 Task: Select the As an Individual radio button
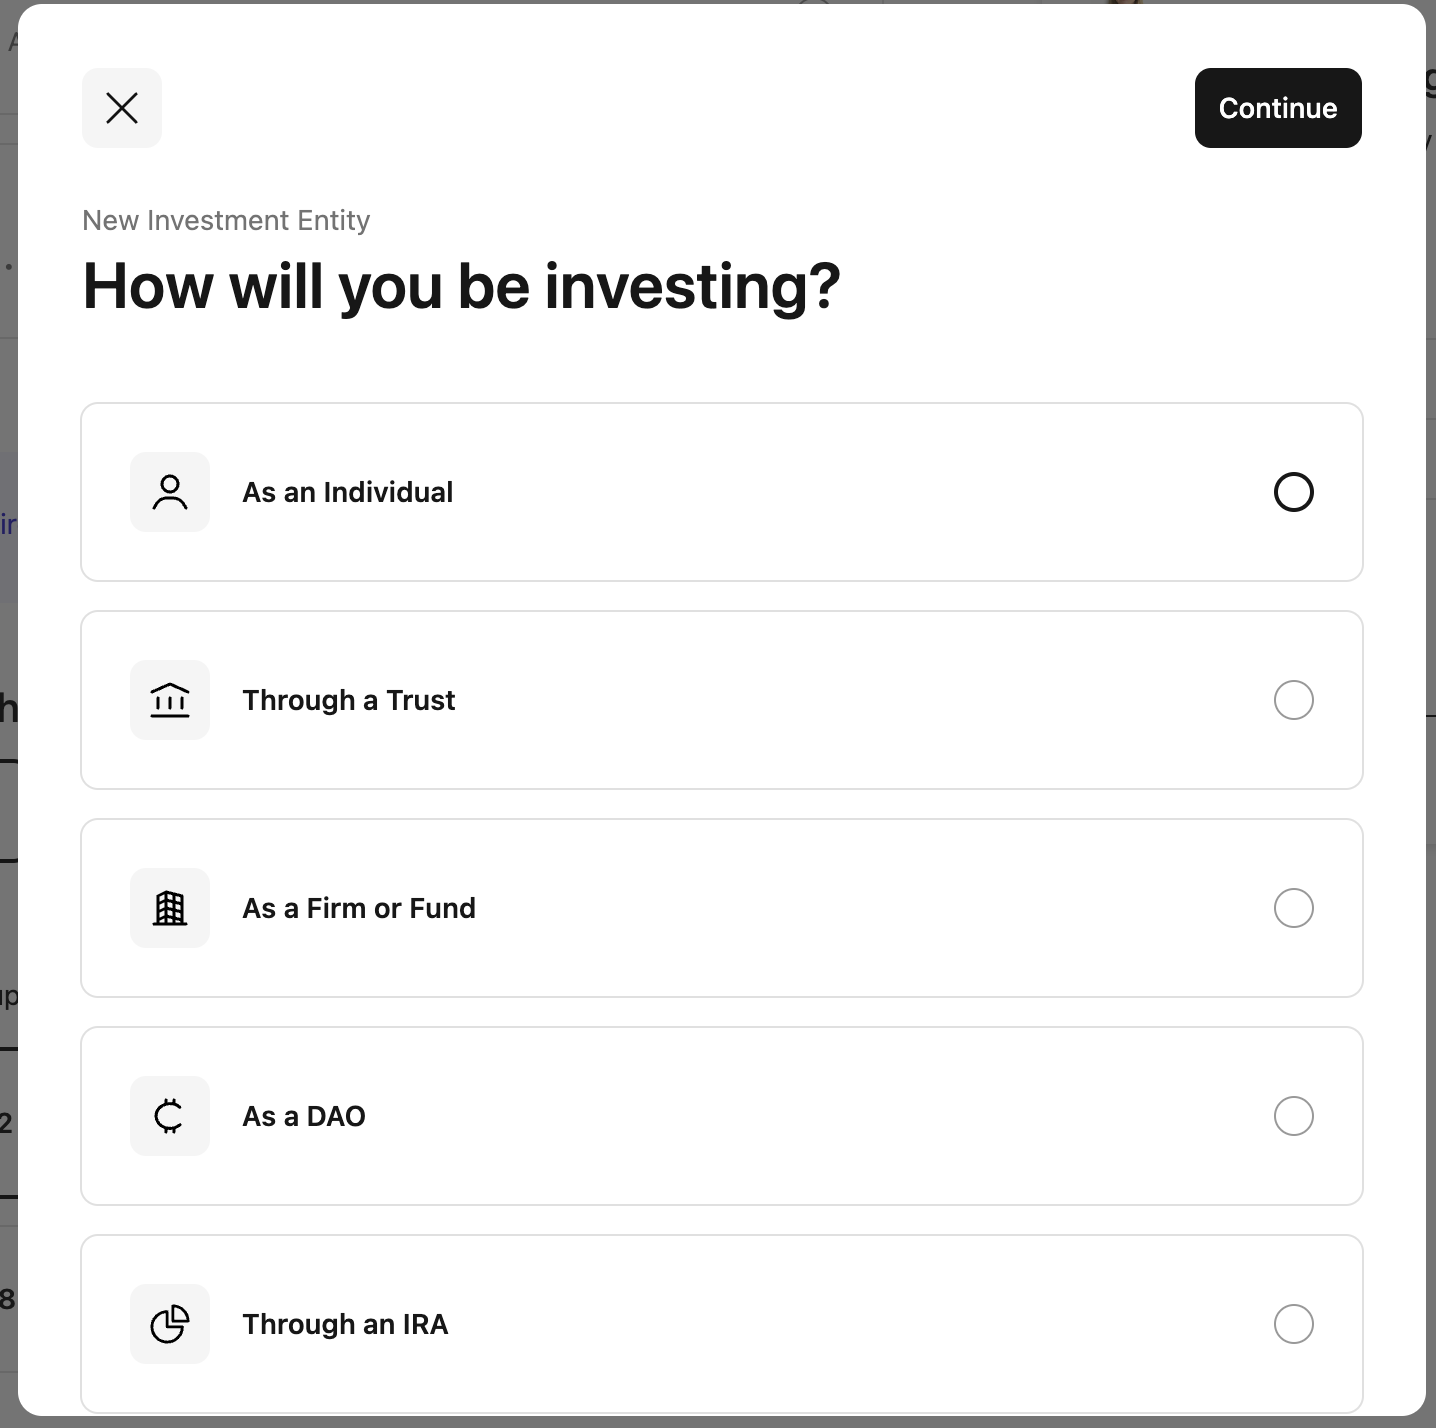pos(1294,492)
